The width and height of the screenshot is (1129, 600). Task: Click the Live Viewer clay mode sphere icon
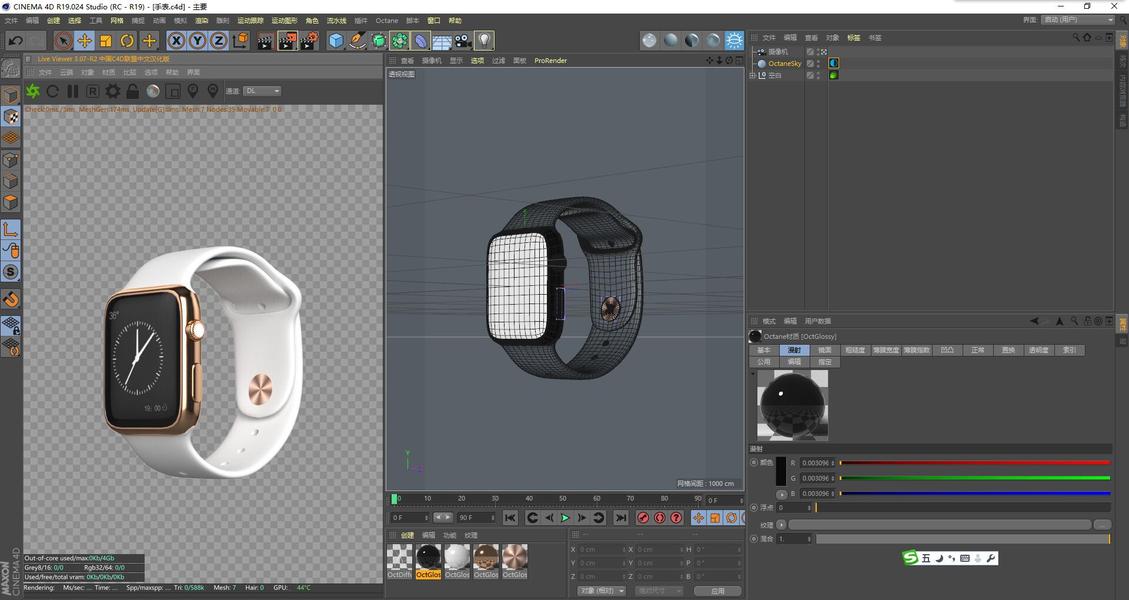tap(153, 91)
